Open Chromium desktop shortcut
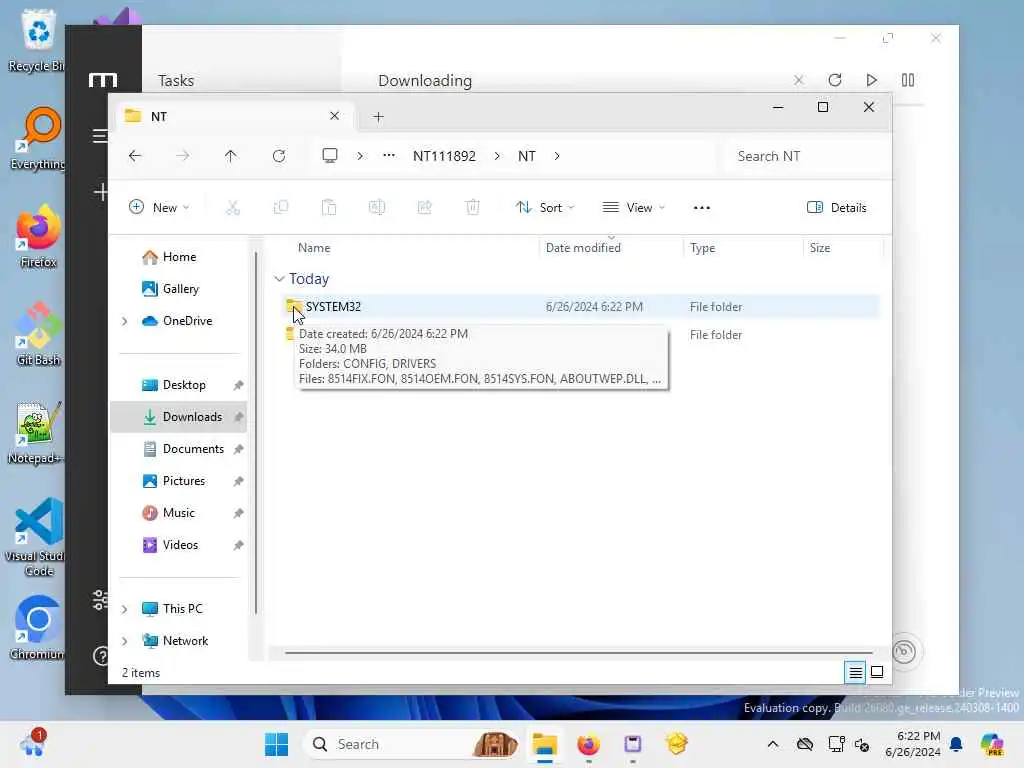 (38, 628)
